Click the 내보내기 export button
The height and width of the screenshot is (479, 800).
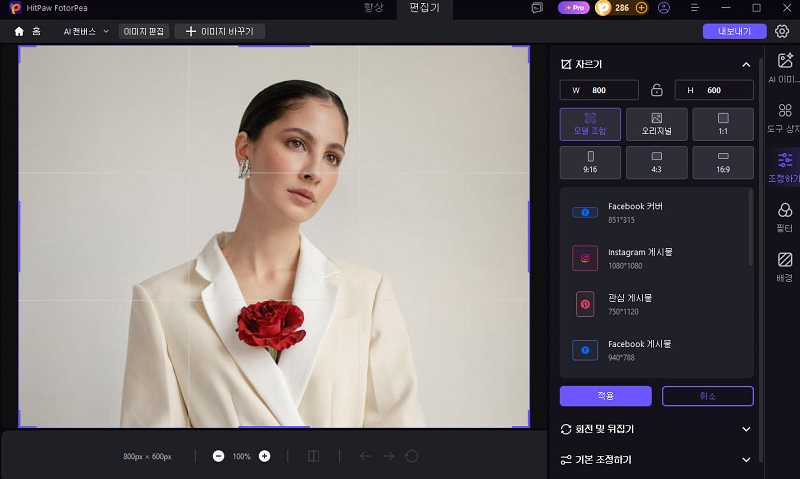(735, 31)
